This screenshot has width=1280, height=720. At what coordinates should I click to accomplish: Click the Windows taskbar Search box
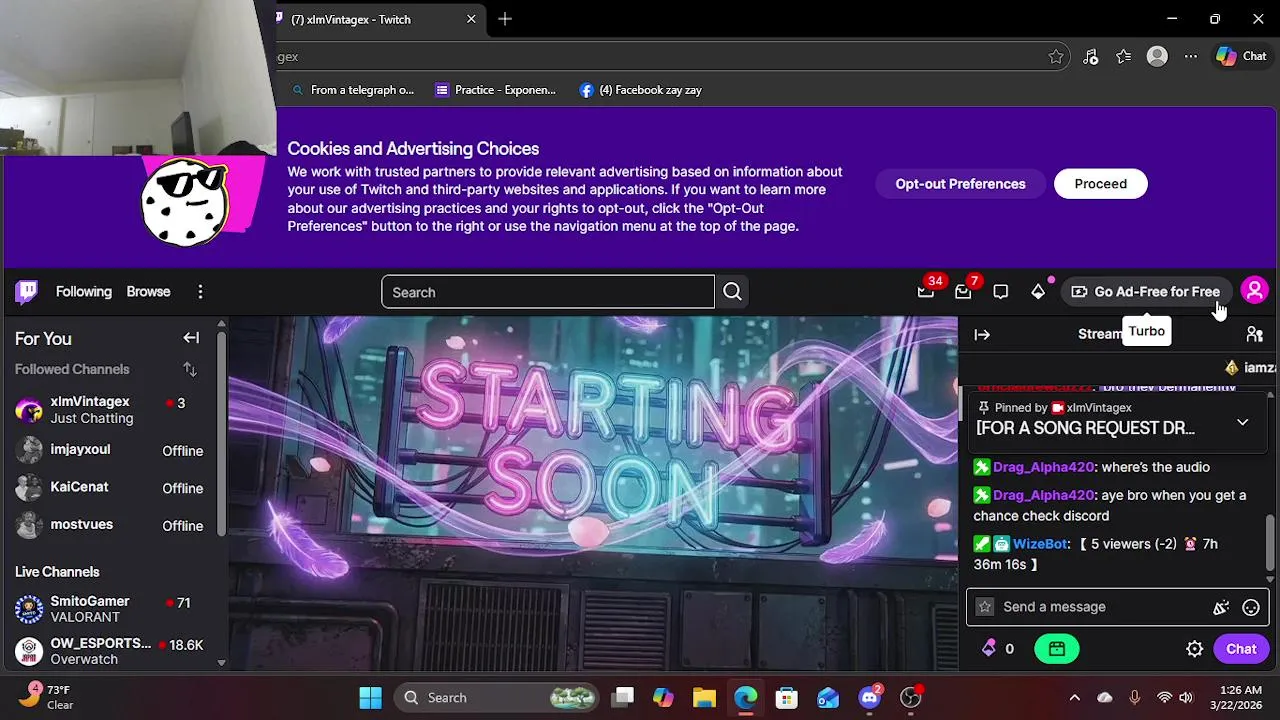tap(496, 698)
